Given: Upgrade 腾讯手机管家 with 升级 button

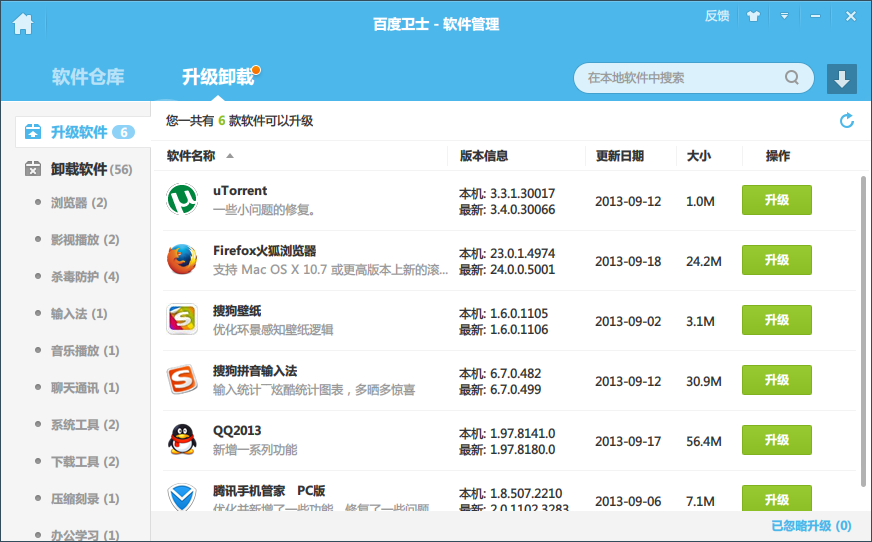Looking at the screenshot, I should point(776,498).
